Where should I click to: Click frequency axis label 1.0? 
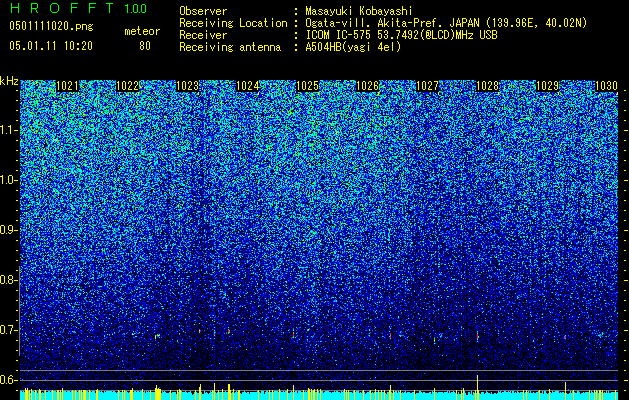coord(9,180)
